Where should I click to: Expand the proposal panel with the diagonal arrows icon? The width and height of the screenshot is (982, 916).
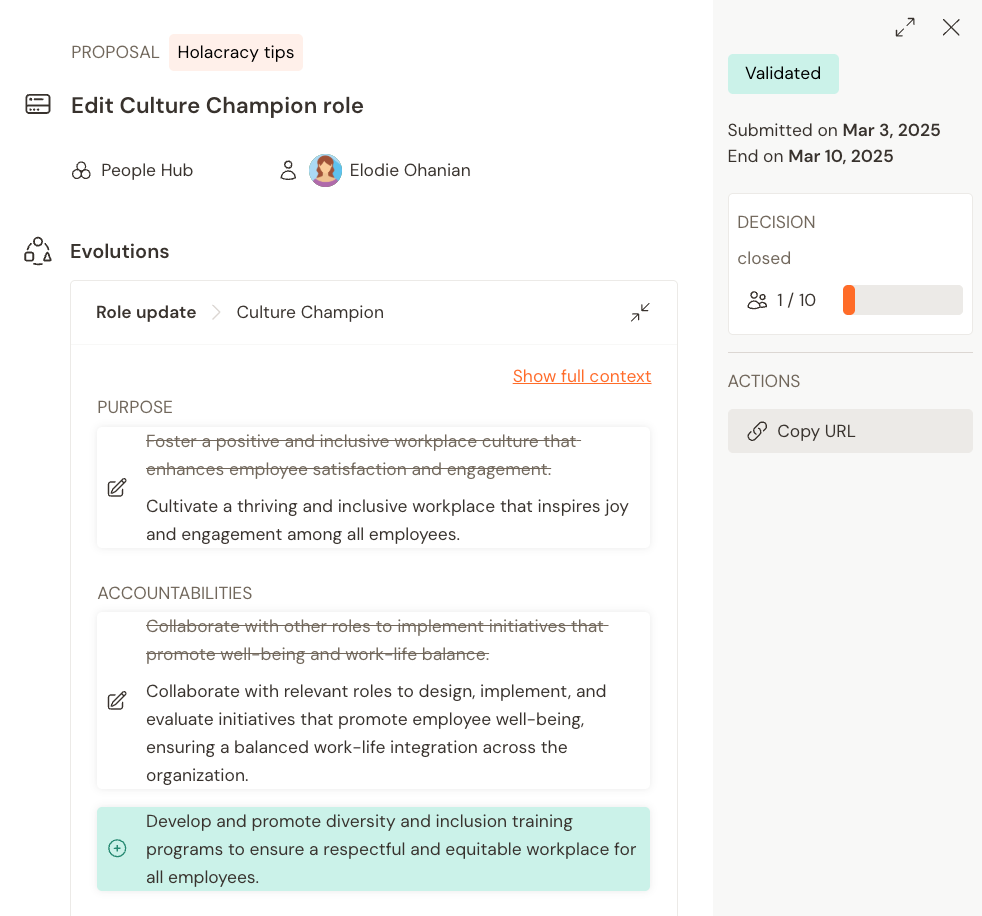[x=904, y=27]
